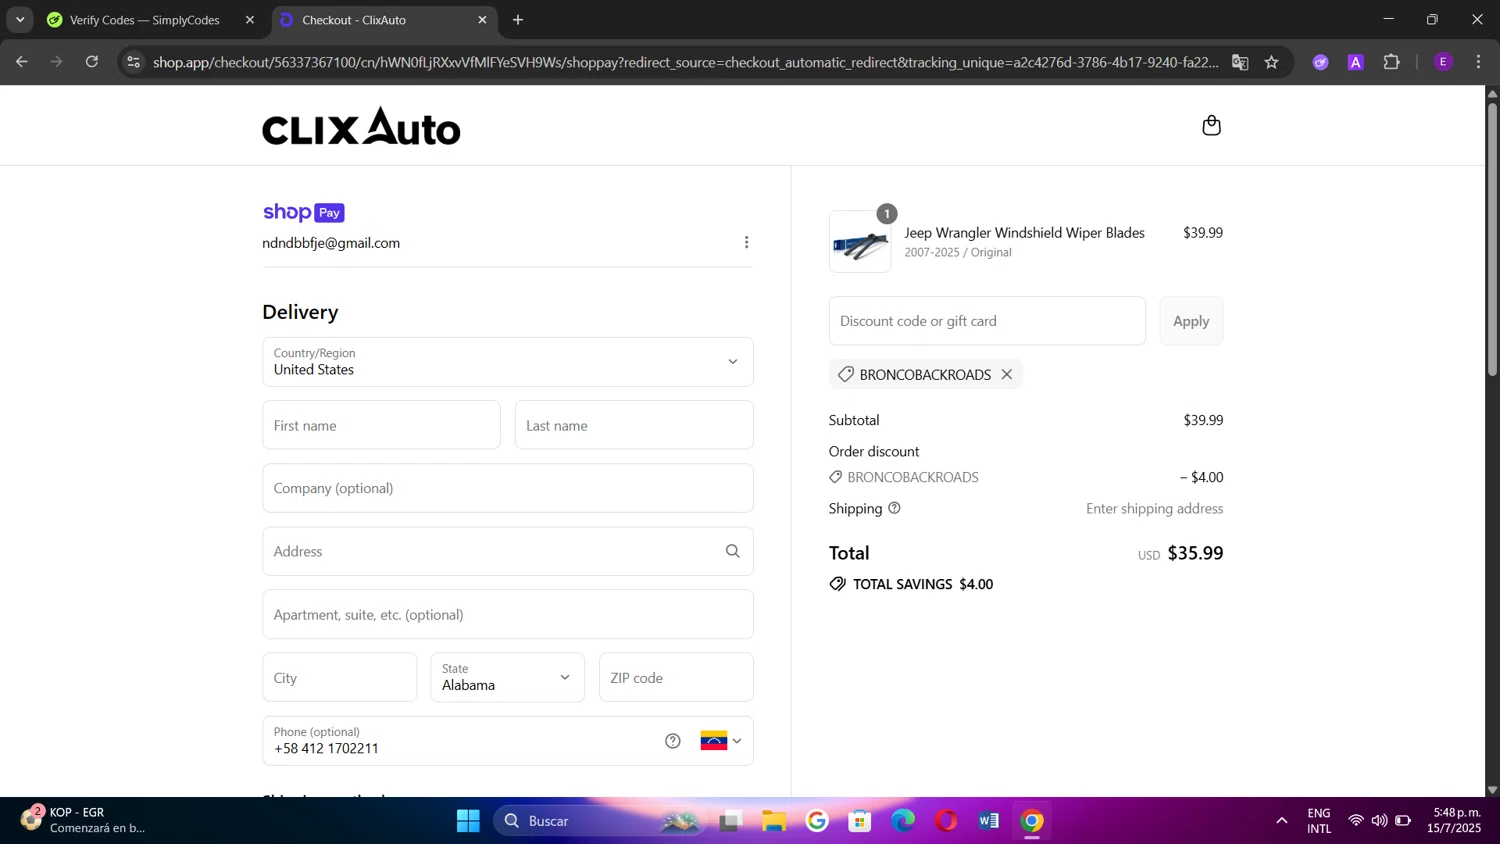Translate this page icon
This screenshot has width=1500, height=844.
coord(1240,62)
